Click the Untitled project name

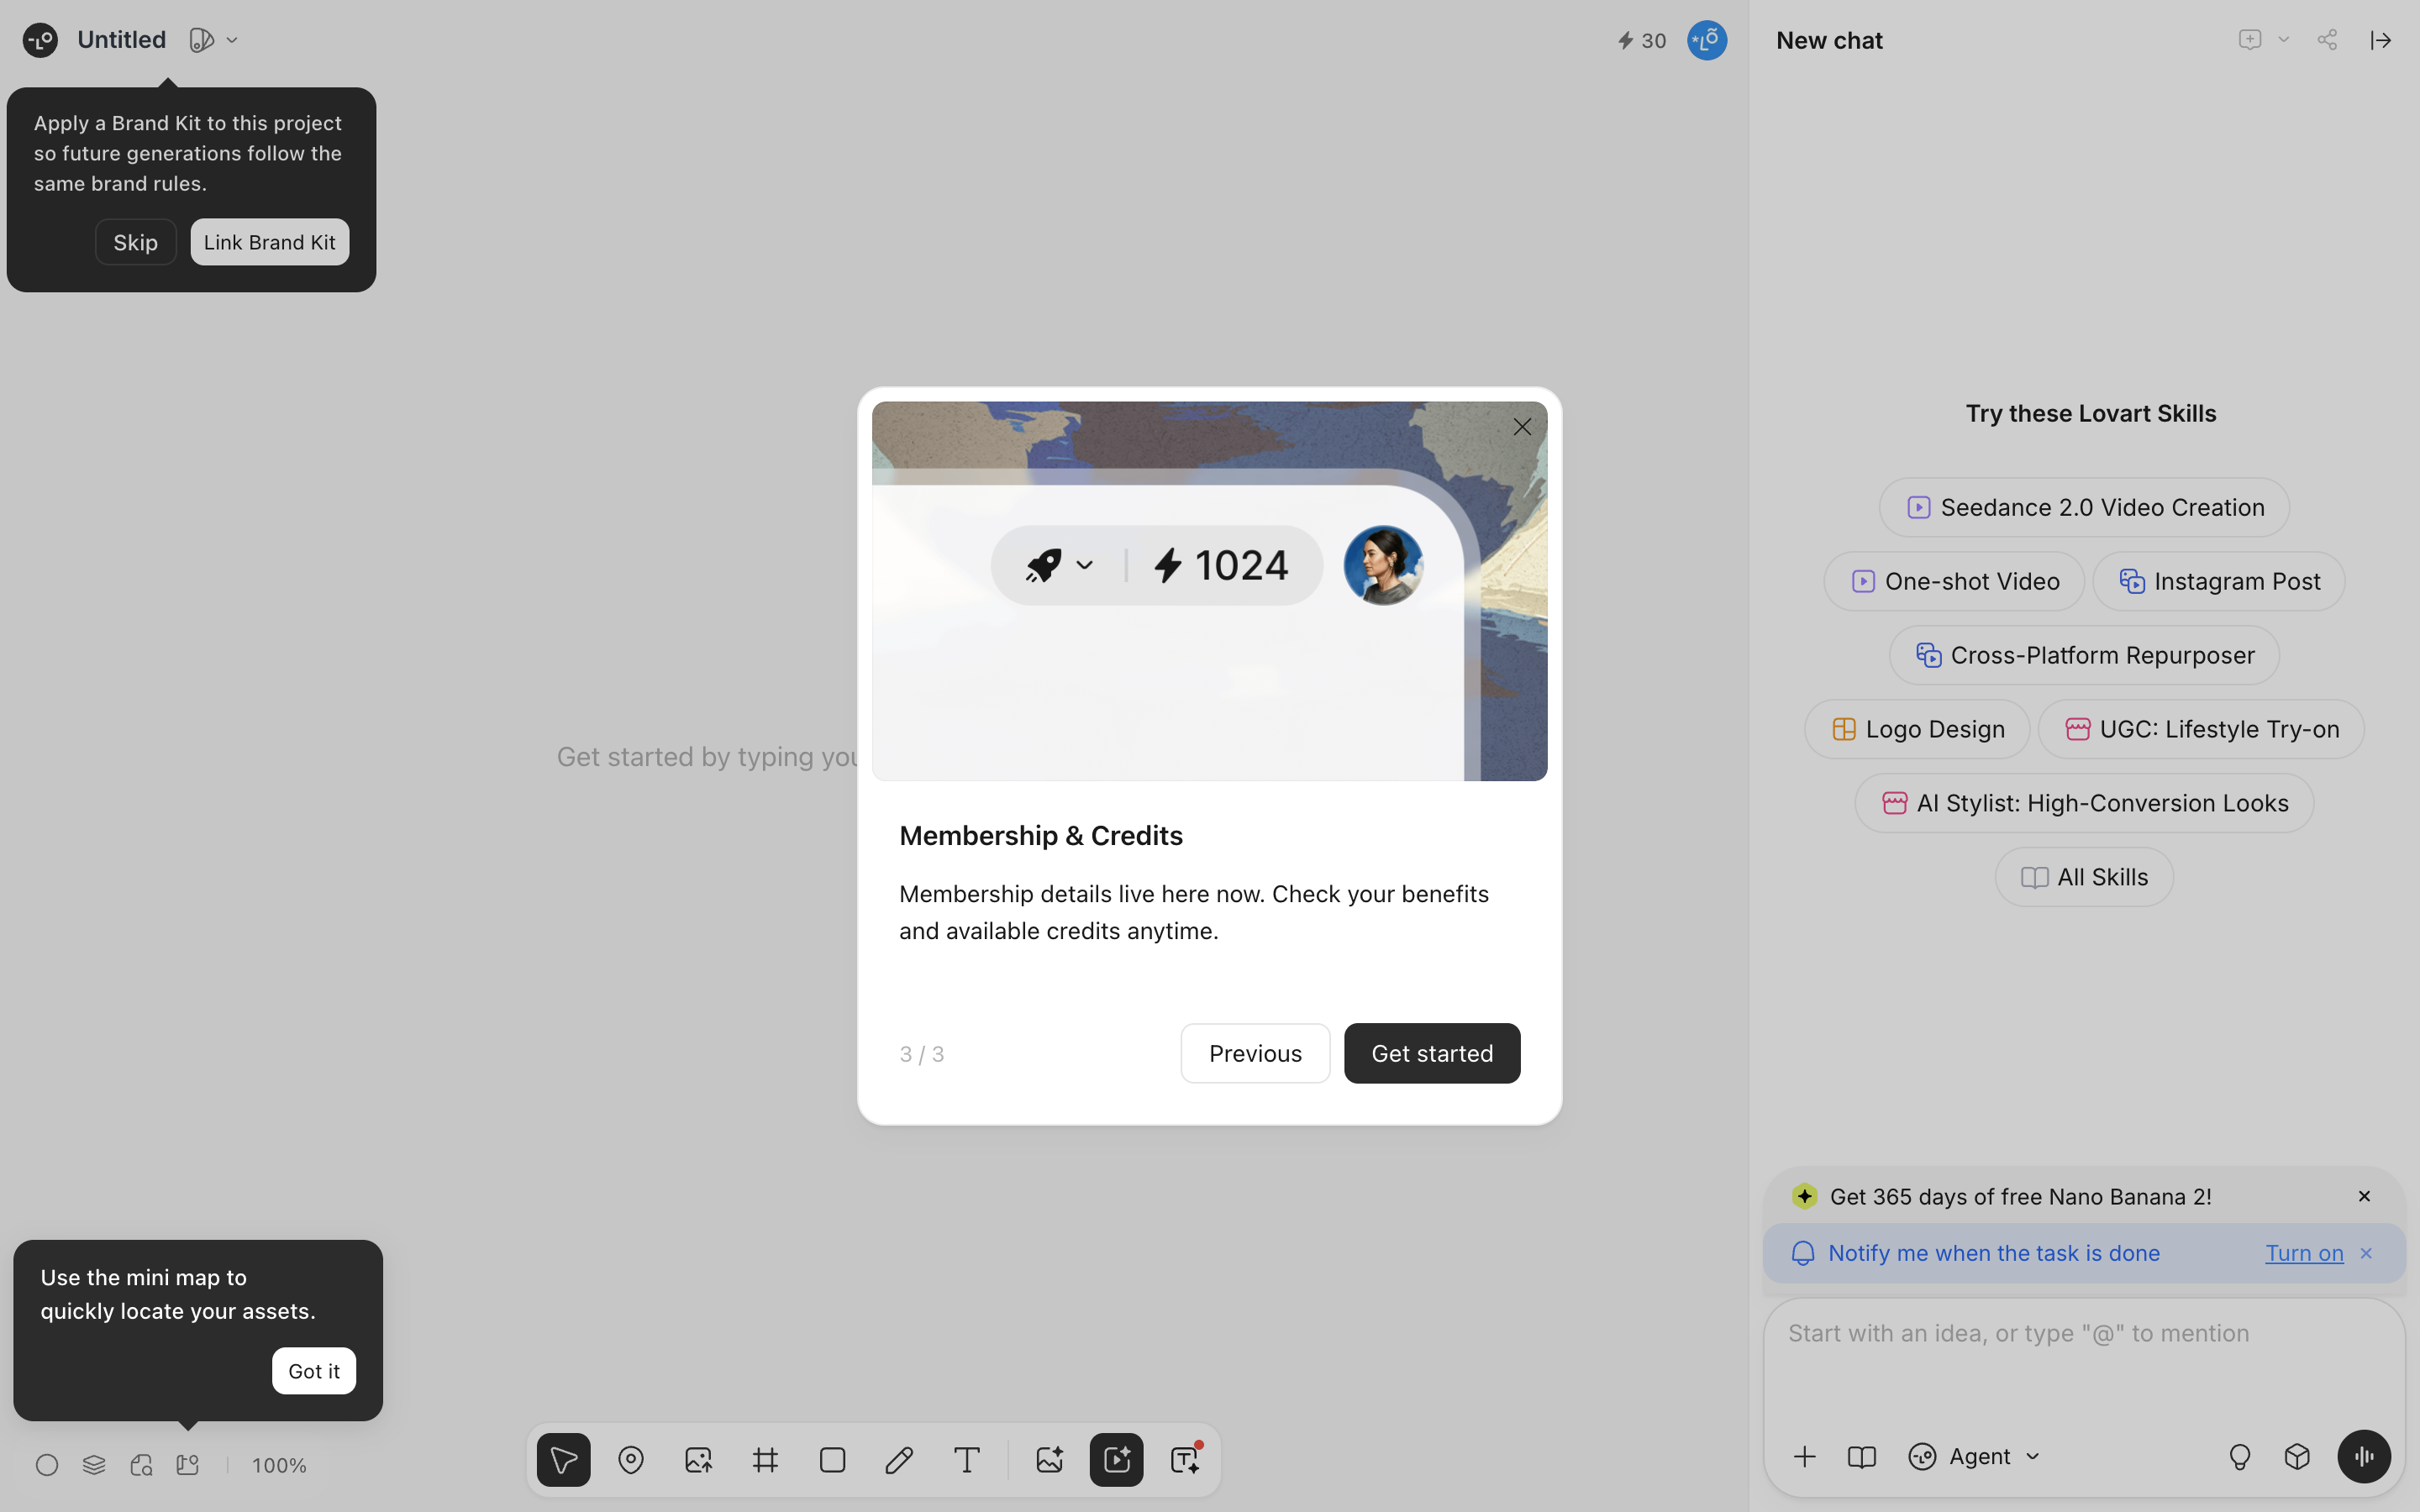coord(121,40)
